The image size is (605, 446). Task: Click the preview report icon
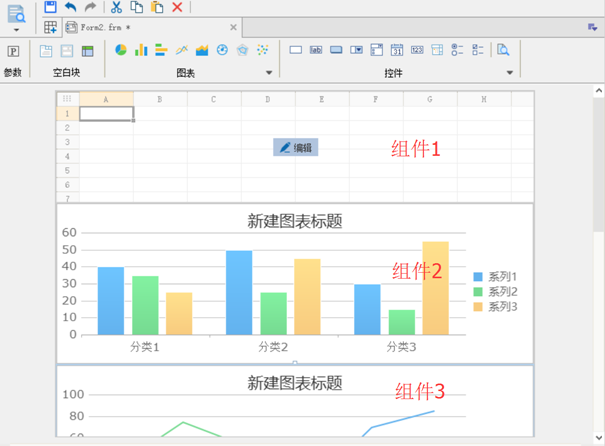pos(16,14)
